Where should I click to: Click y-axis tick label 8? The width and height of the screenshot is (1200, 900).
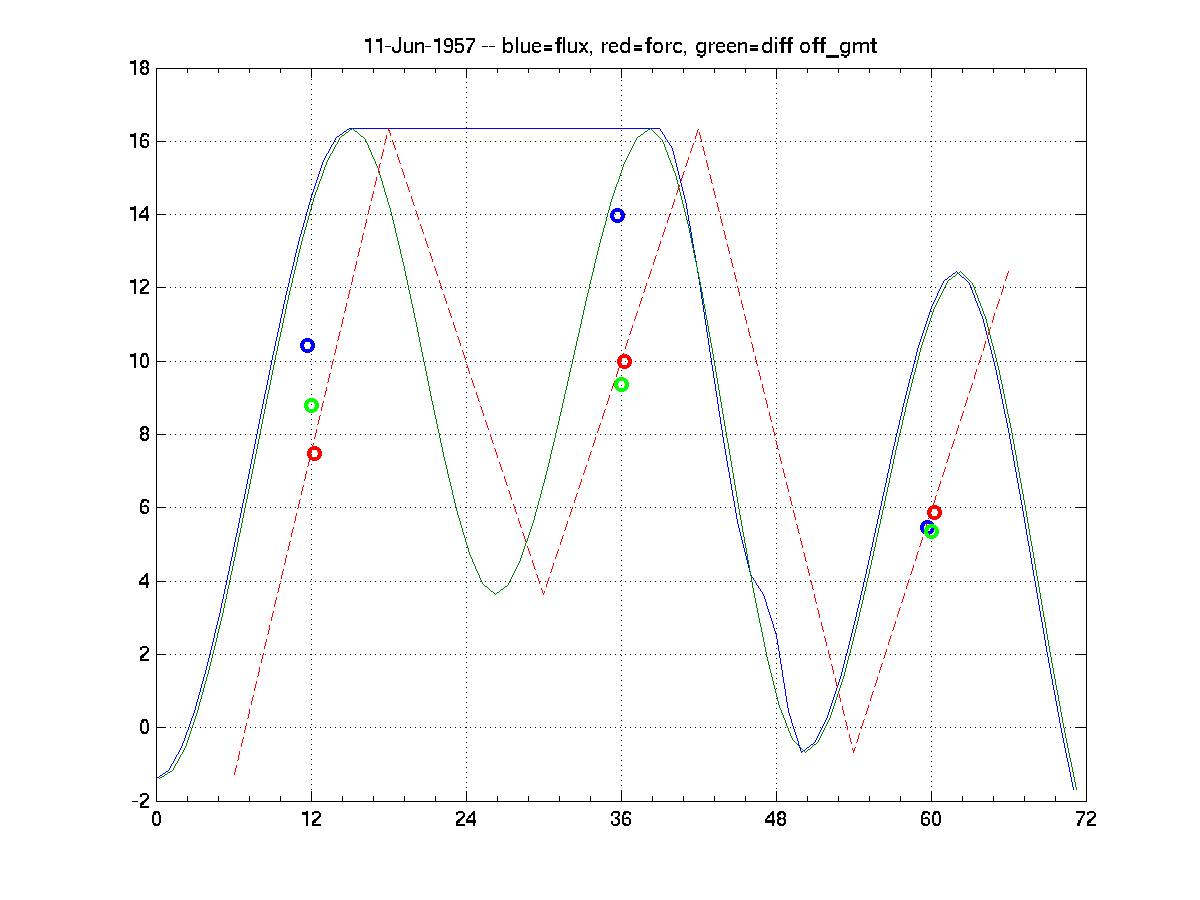[144, 434]
